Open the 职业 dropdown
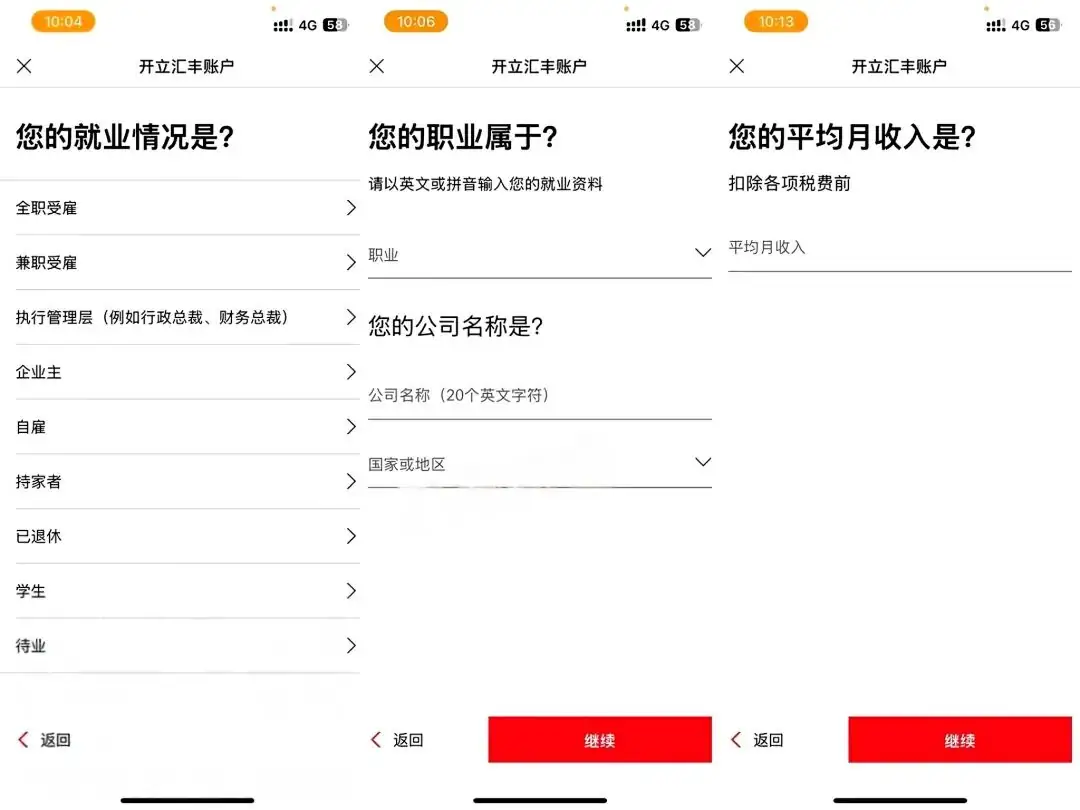 pos(539,255)
